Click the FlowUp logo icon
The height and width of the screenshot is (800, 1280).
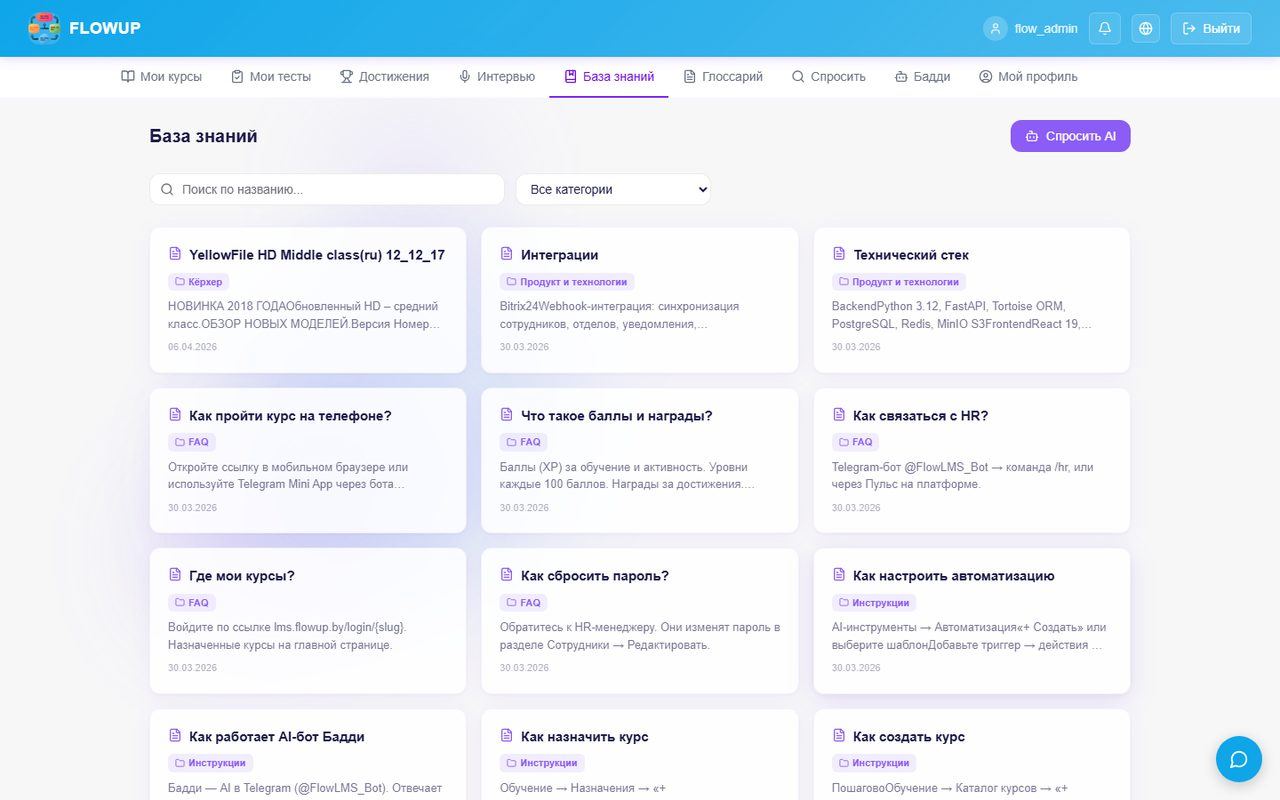[44, 28]
